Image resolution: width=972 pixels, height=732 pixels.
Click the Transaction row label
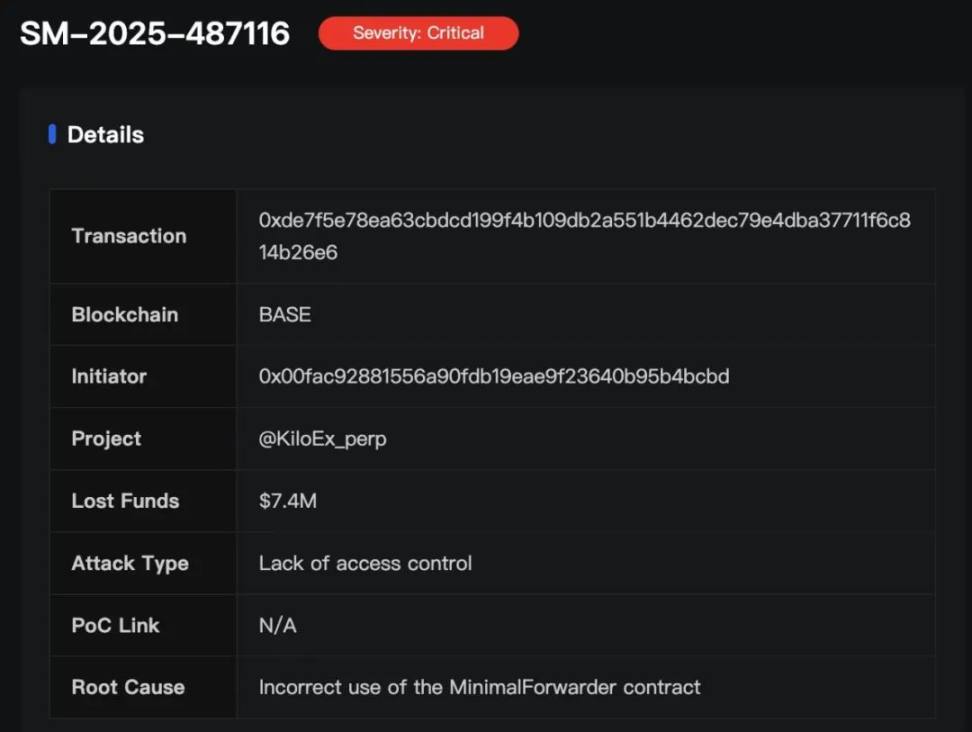tap(129, 236)
